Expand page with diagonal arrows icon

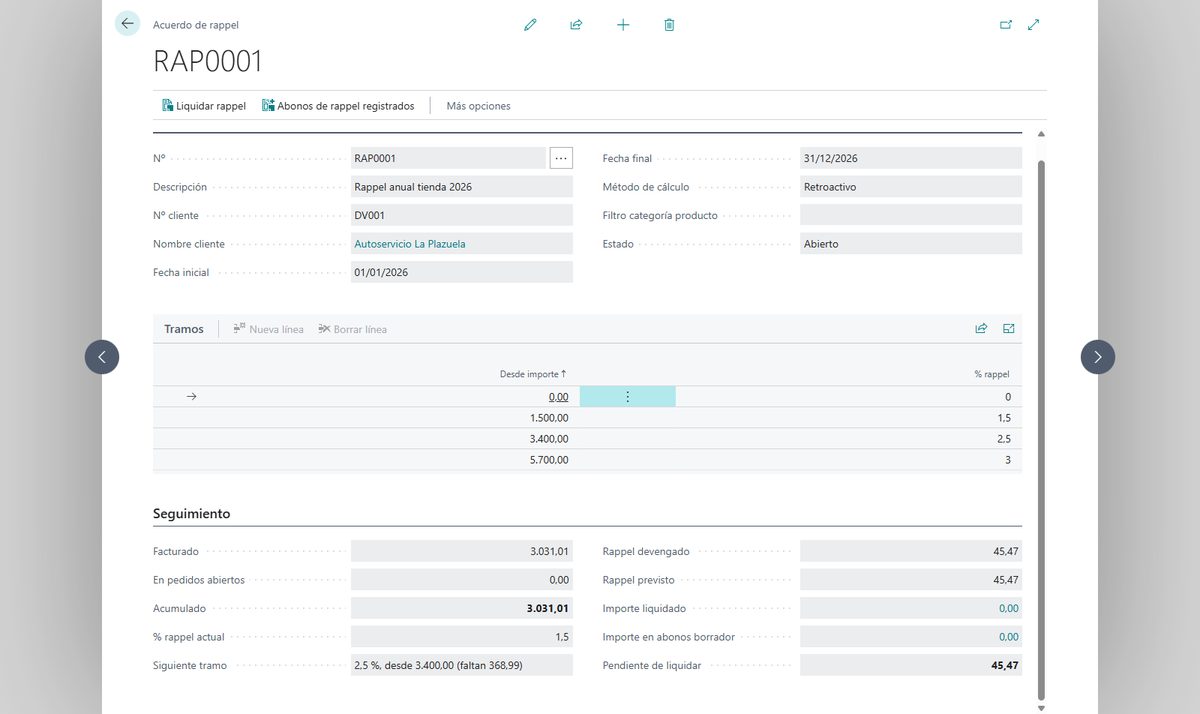pos(1034,25)
